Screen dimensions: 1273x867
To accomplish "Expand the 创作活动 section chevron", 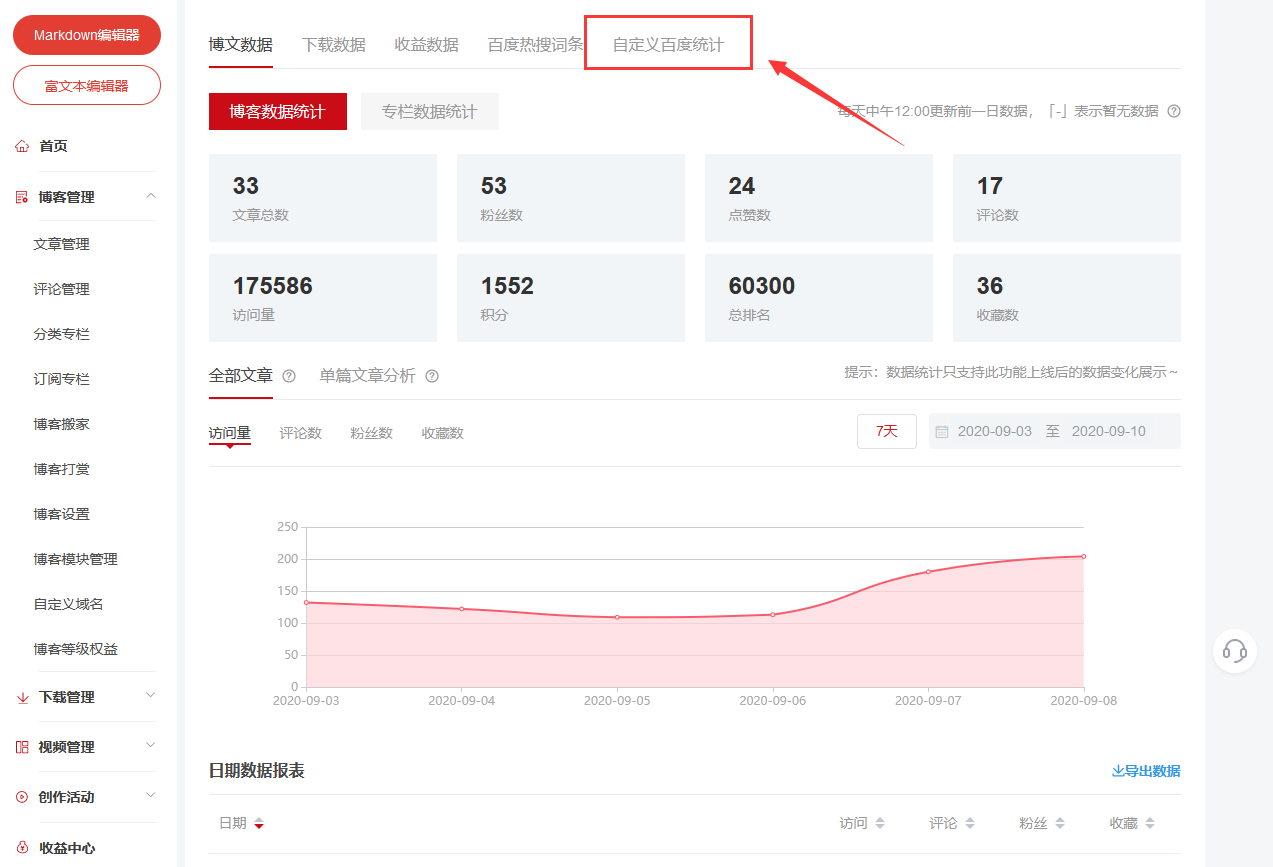I will [151, 795].
